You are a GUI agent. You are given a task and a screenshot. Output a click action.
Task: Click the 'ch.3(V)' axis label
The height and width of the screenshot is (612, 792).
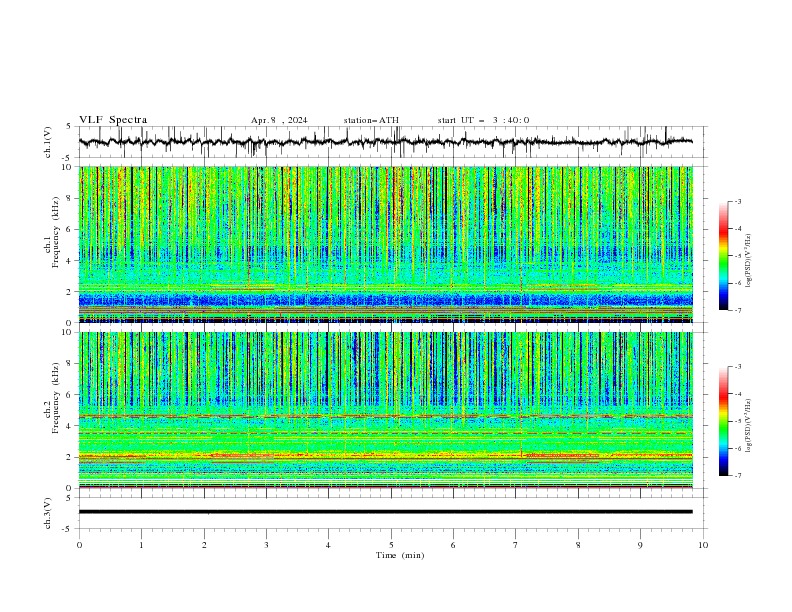(x=48, y=513)
